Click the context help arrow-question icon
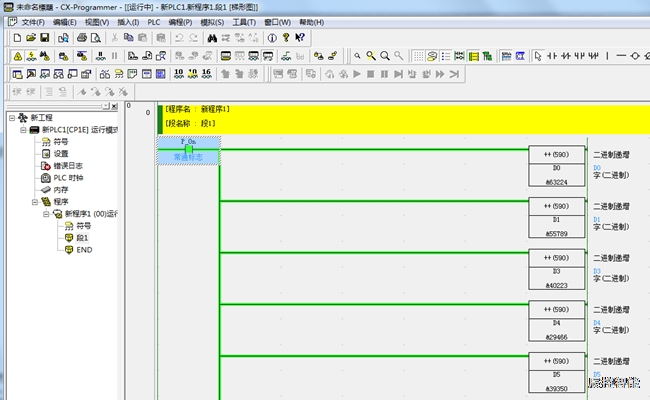650x400 pixels. pyautogui.click(x=300, y=37)
